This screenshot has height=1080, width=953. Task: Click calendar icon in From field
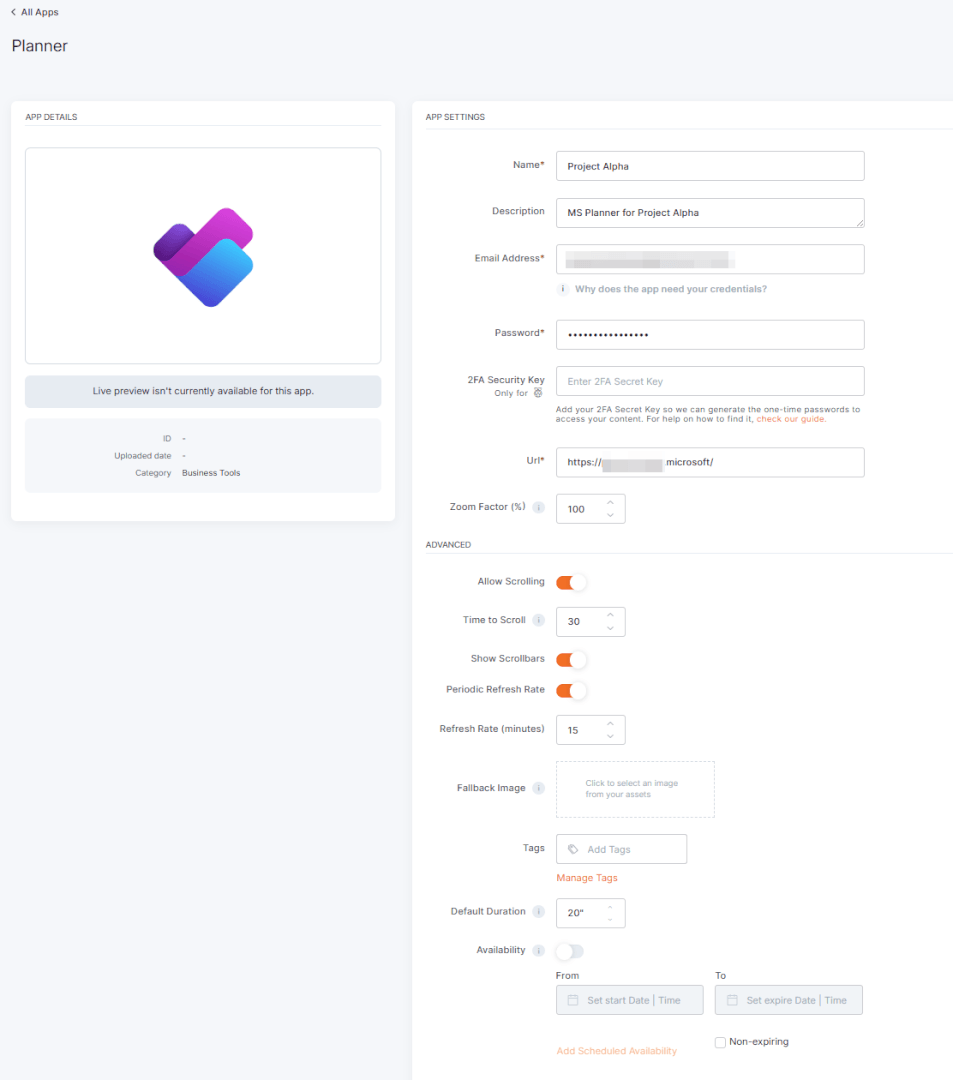[573, 1000]
